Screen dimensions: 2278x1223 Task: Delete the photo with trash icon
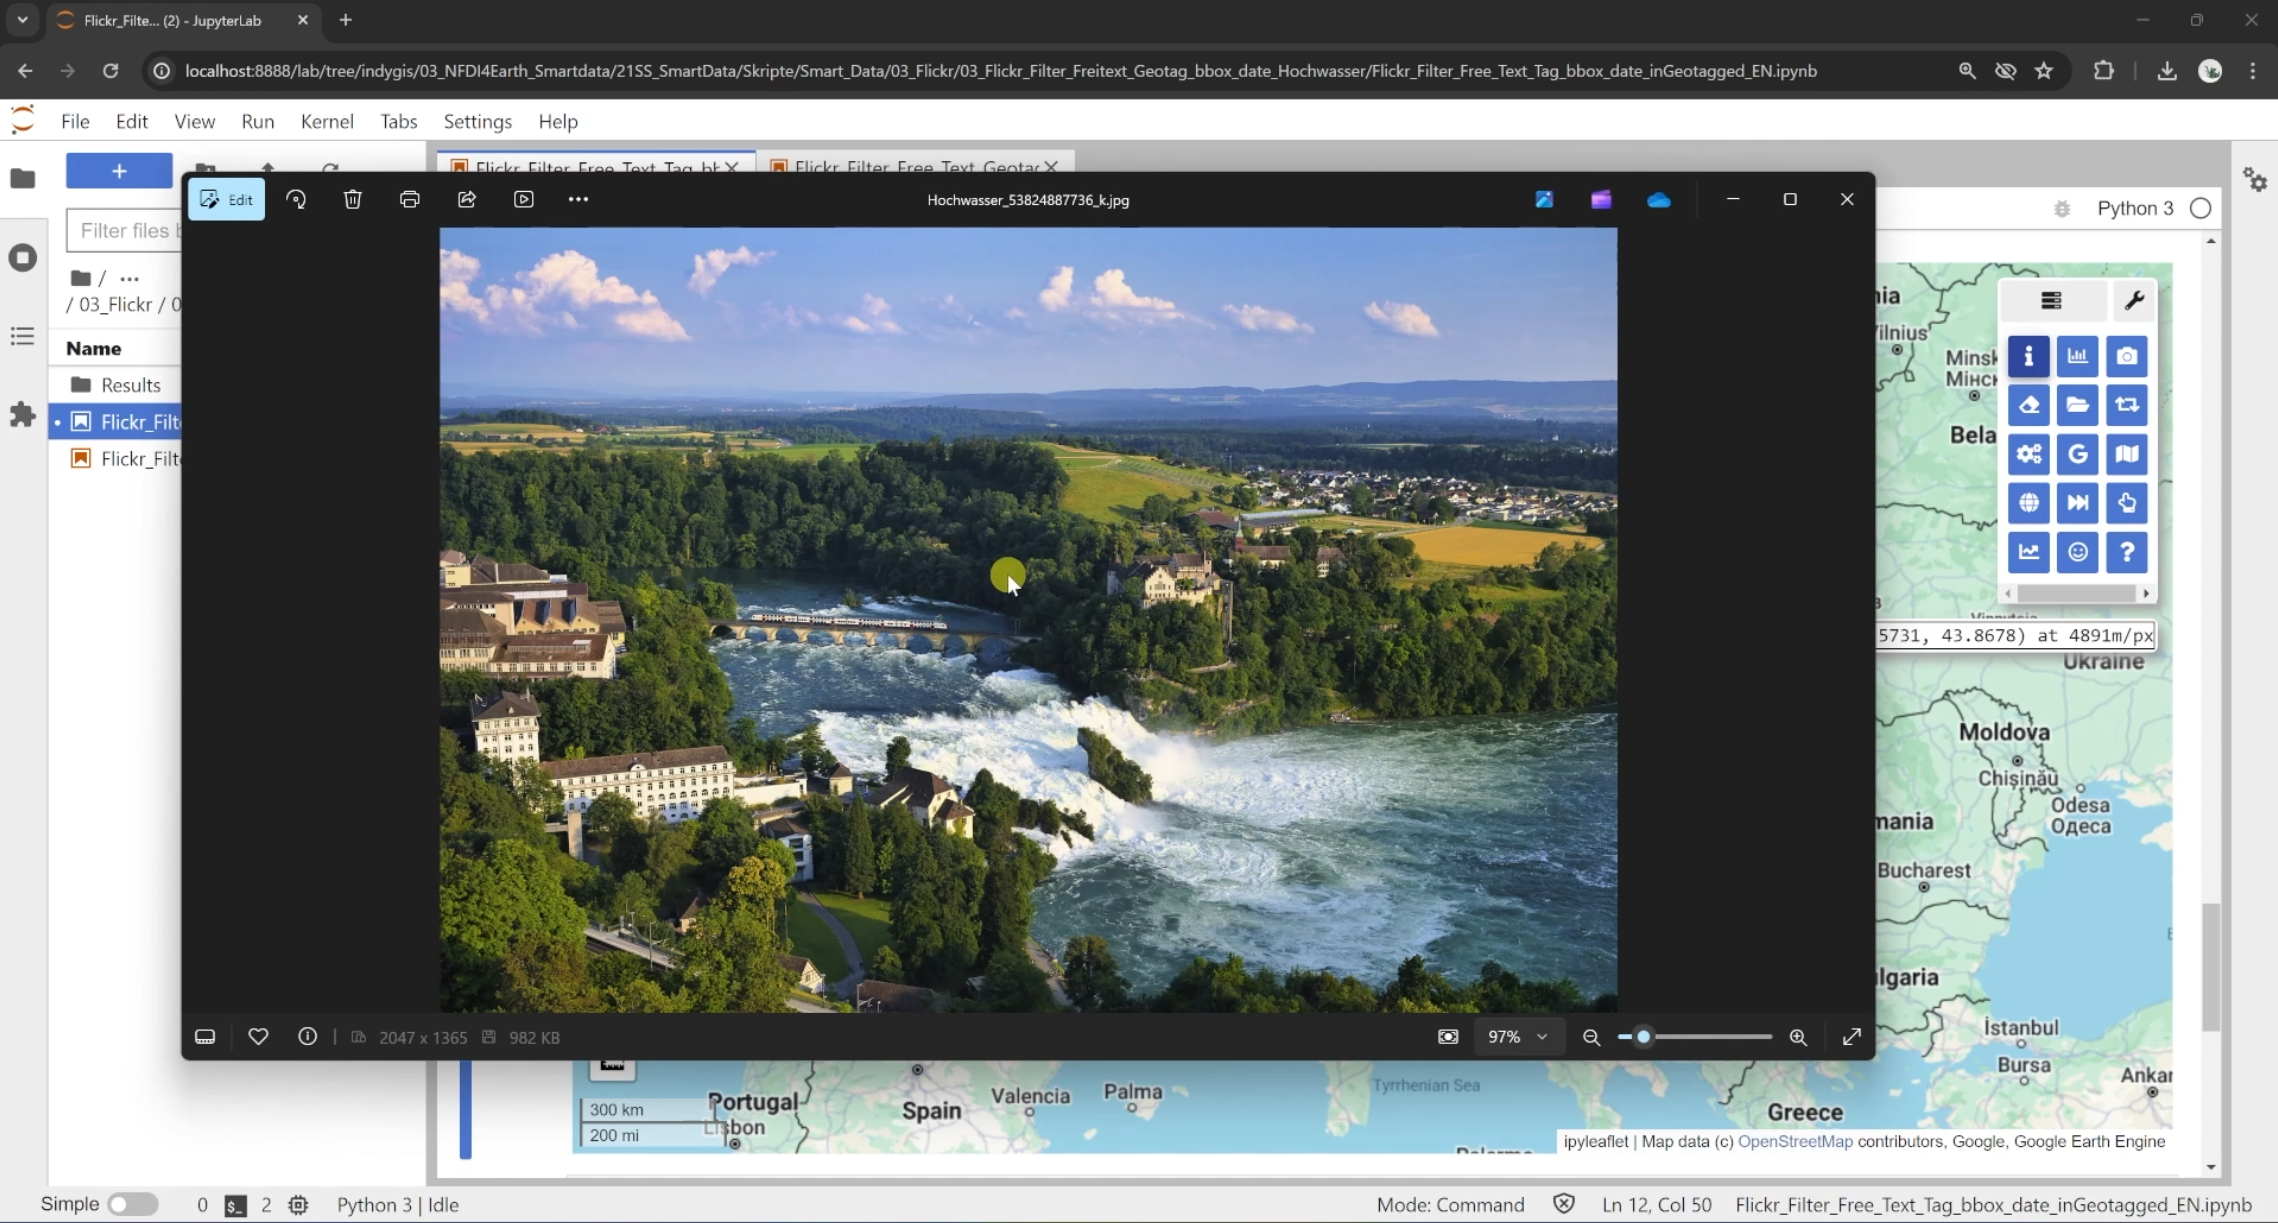pyautogui.click(x=352, y=199)
